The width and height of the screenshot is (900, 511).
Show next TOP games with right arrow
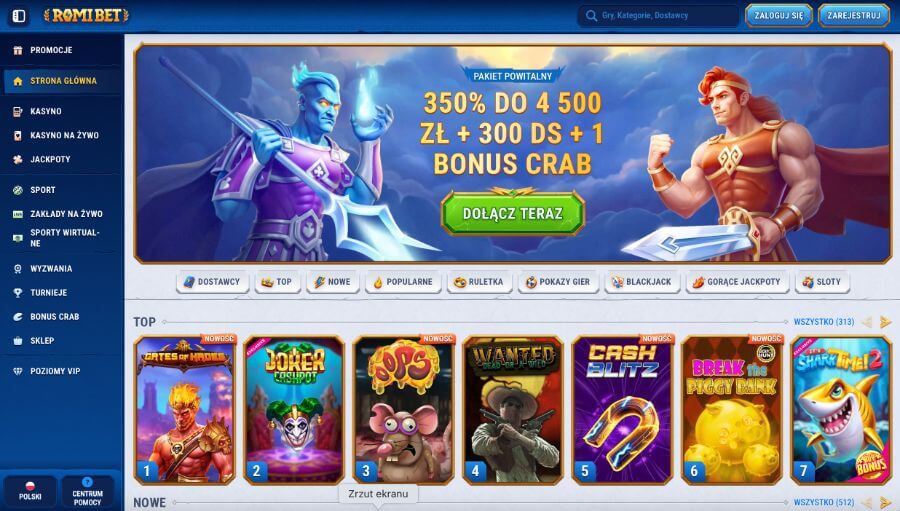point(886,322)
